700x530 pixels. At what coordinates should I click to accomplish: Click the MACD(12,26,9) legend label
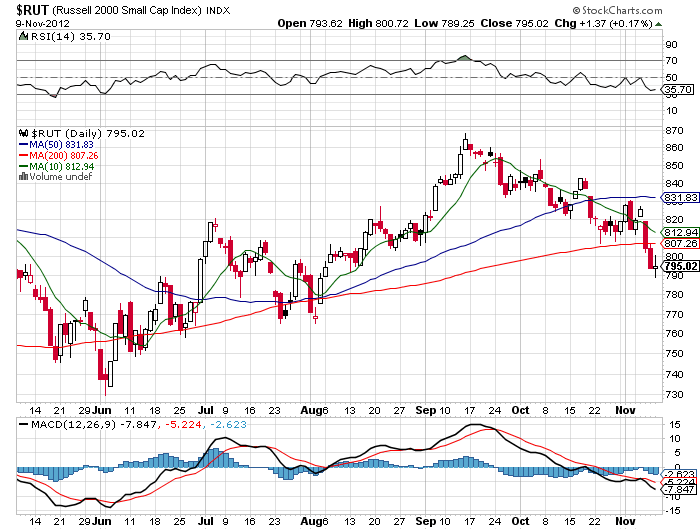click(x=74, y=424)
